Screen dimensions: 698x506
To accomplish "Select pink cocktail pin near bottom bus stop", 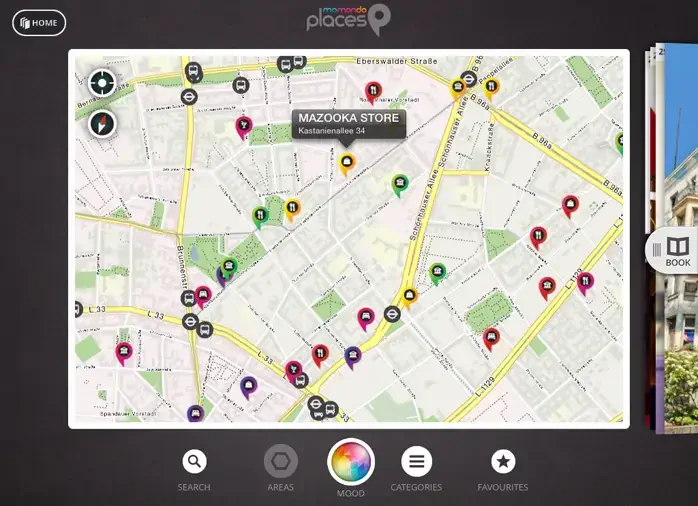I will [x=293, y=371].
